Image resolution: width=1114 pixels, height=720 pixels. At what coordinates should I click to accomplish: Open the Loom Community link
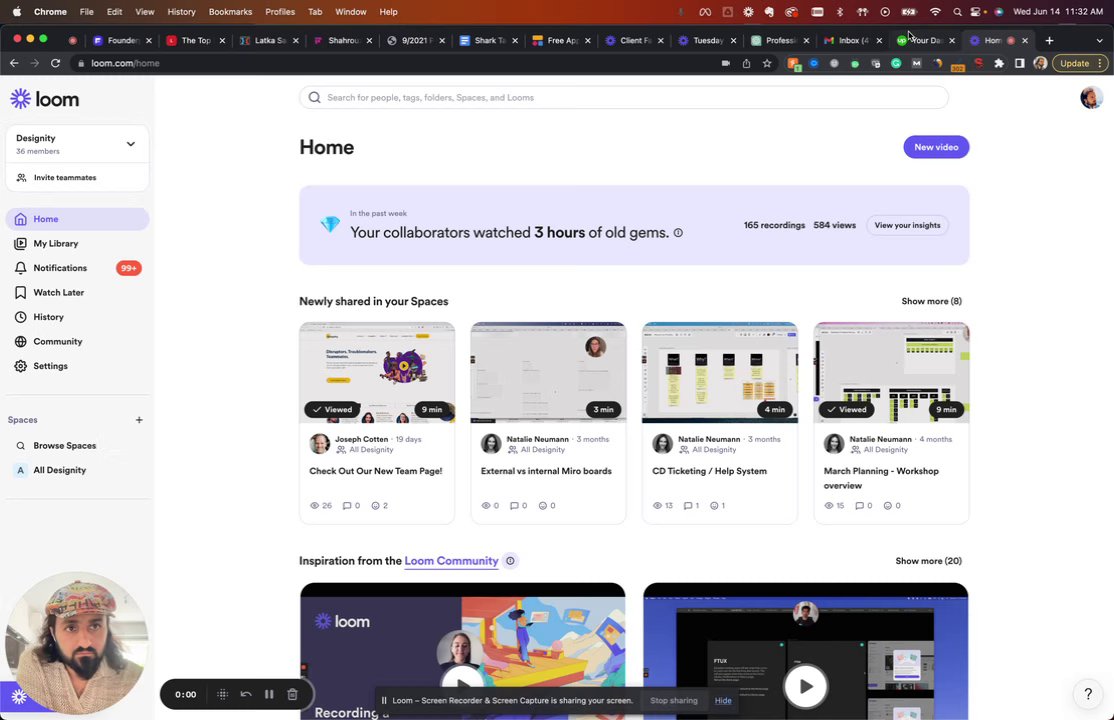click(451, 561)
